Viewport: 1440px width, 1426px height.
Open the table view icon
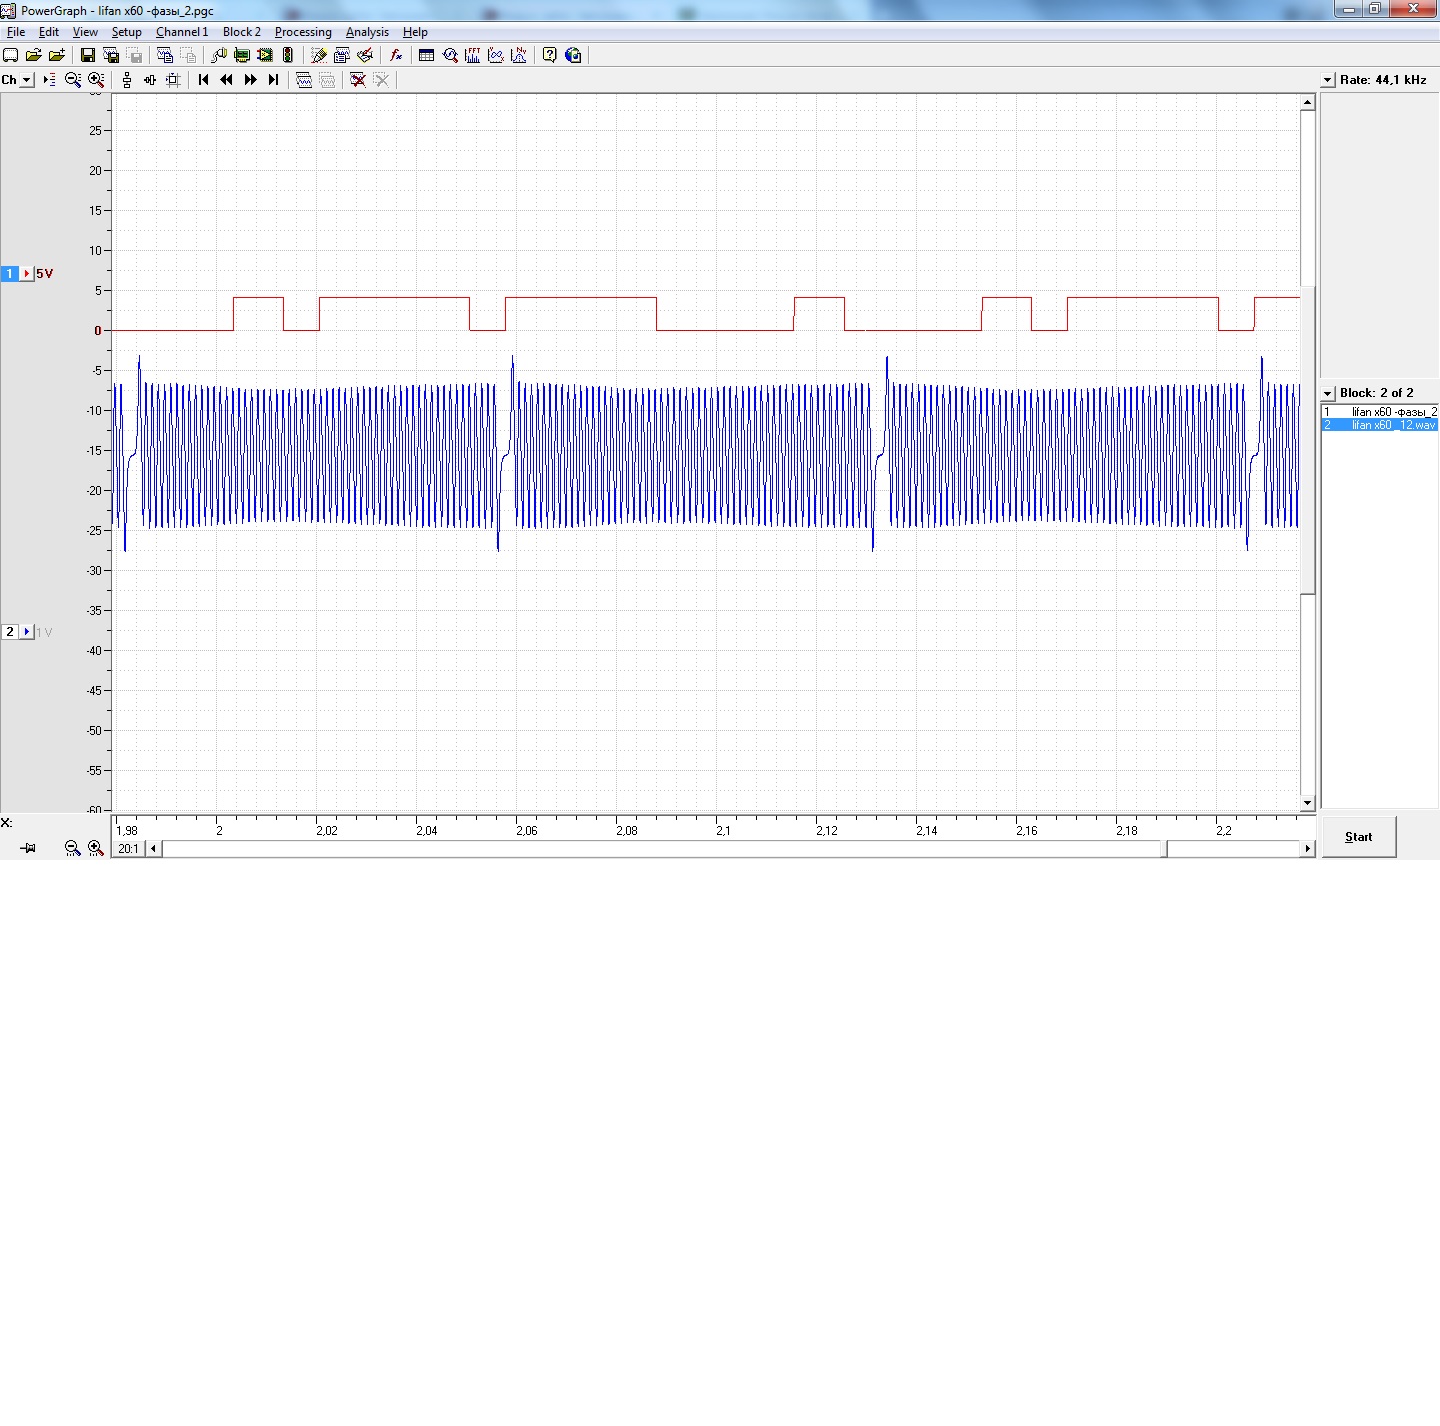pos(426,56)
